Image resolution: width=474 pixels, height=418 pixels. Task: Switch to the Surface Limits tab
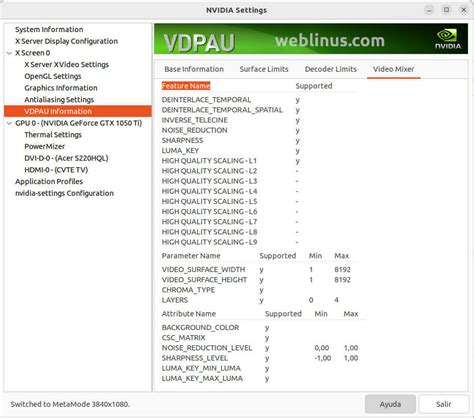(264, 69)
